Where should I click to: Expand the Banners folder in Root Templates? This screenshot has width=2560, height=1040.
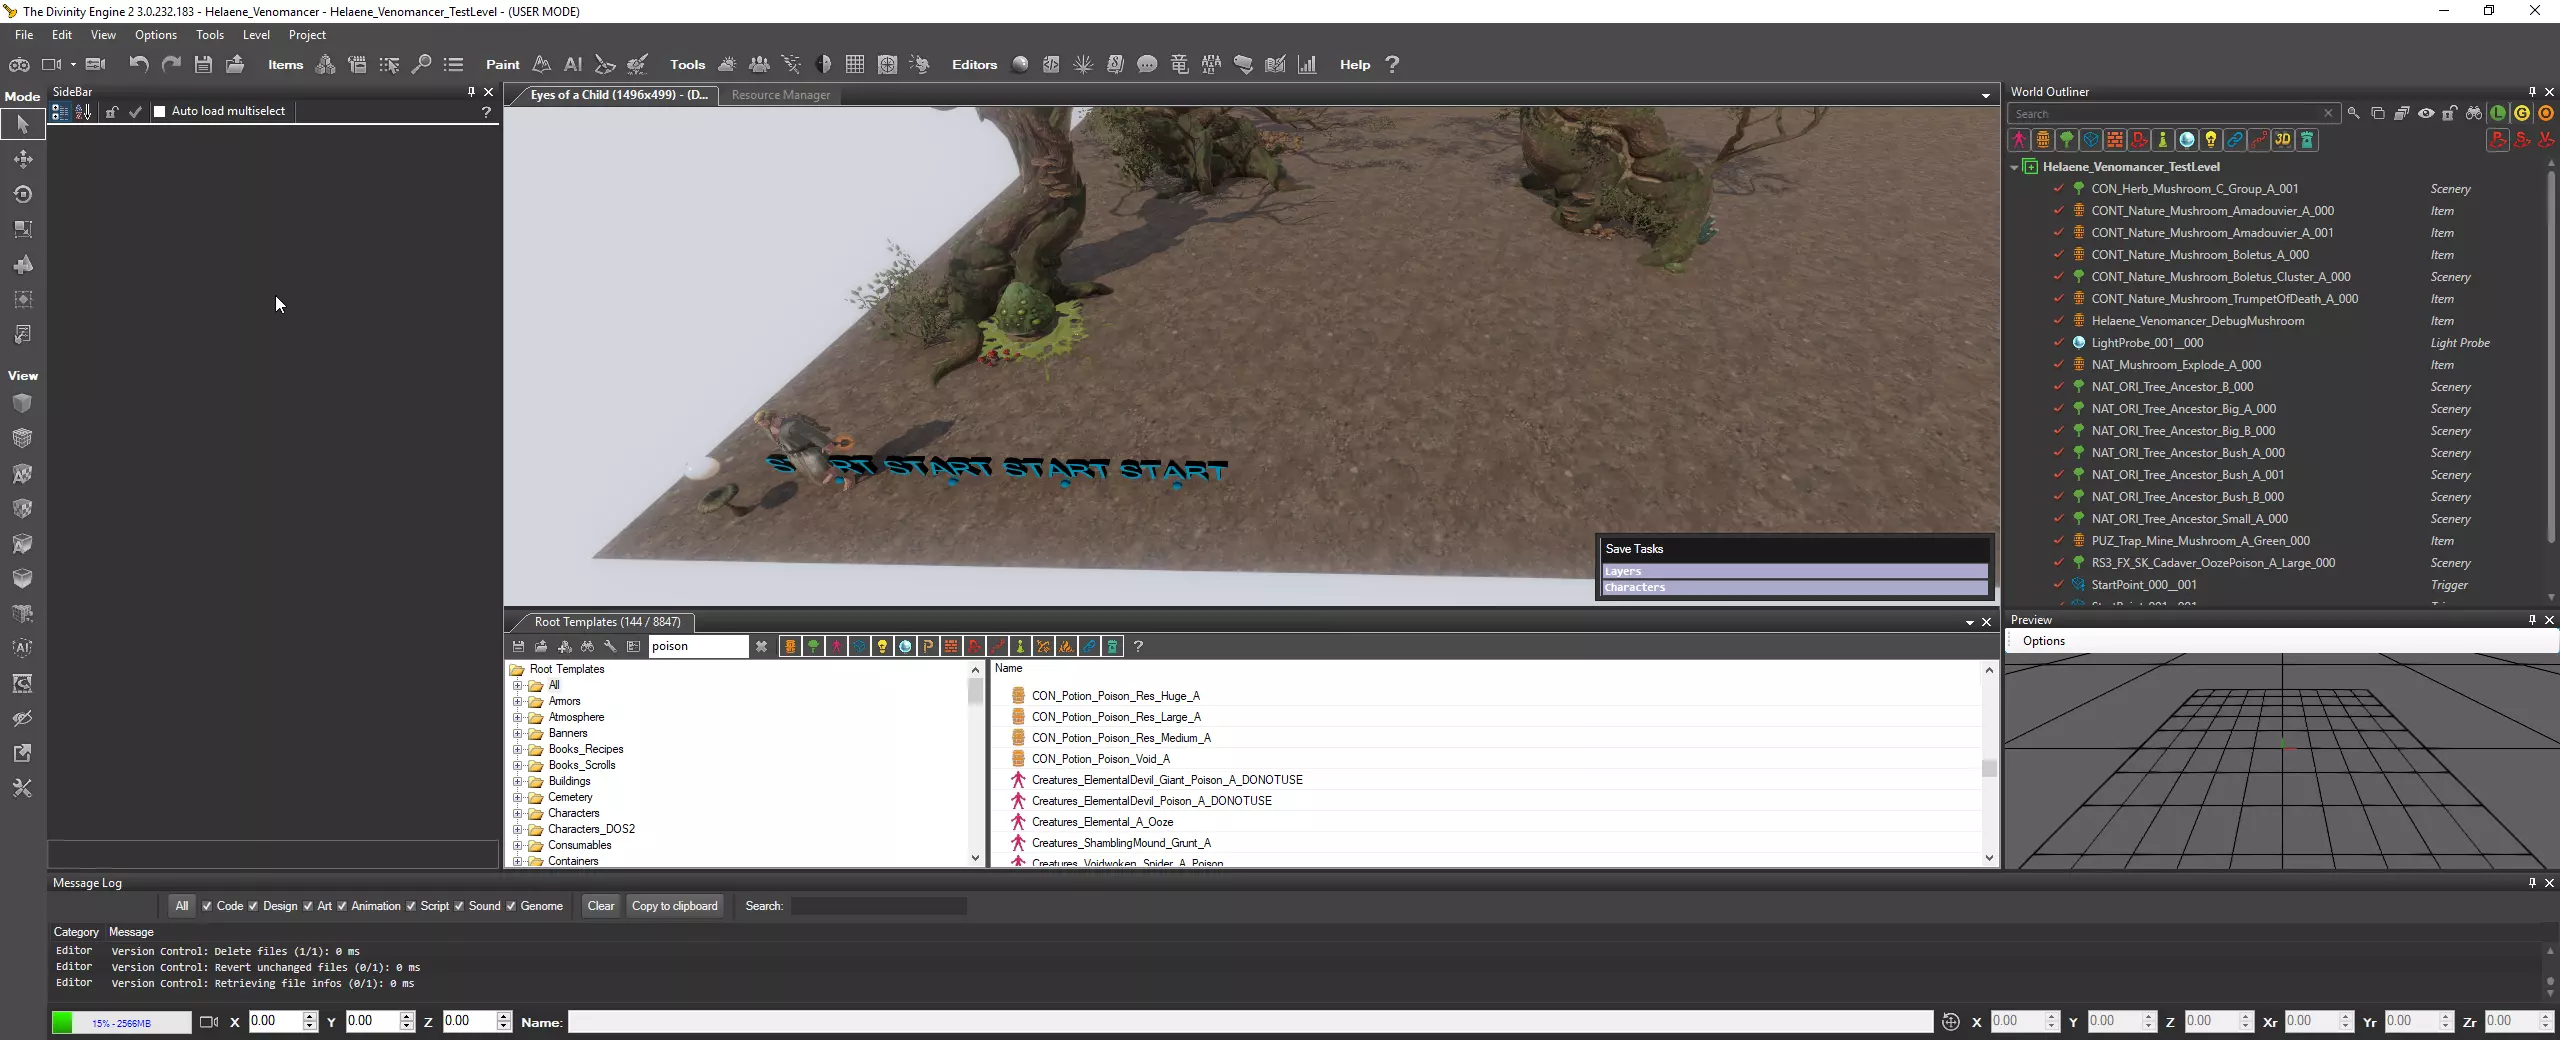coord(517,733)
